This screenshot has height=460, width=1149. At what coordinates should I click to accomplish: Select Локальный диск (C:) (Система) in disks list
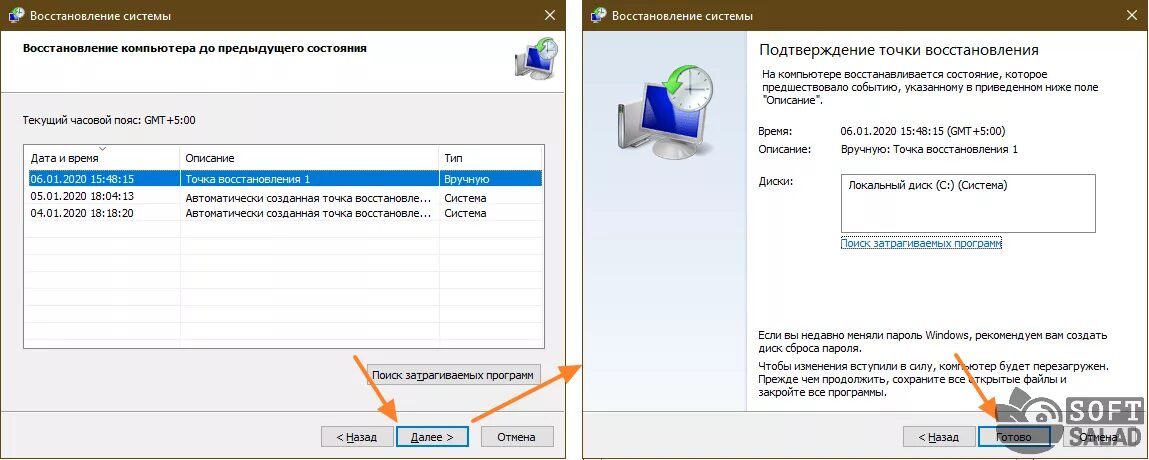coord(928,185)
